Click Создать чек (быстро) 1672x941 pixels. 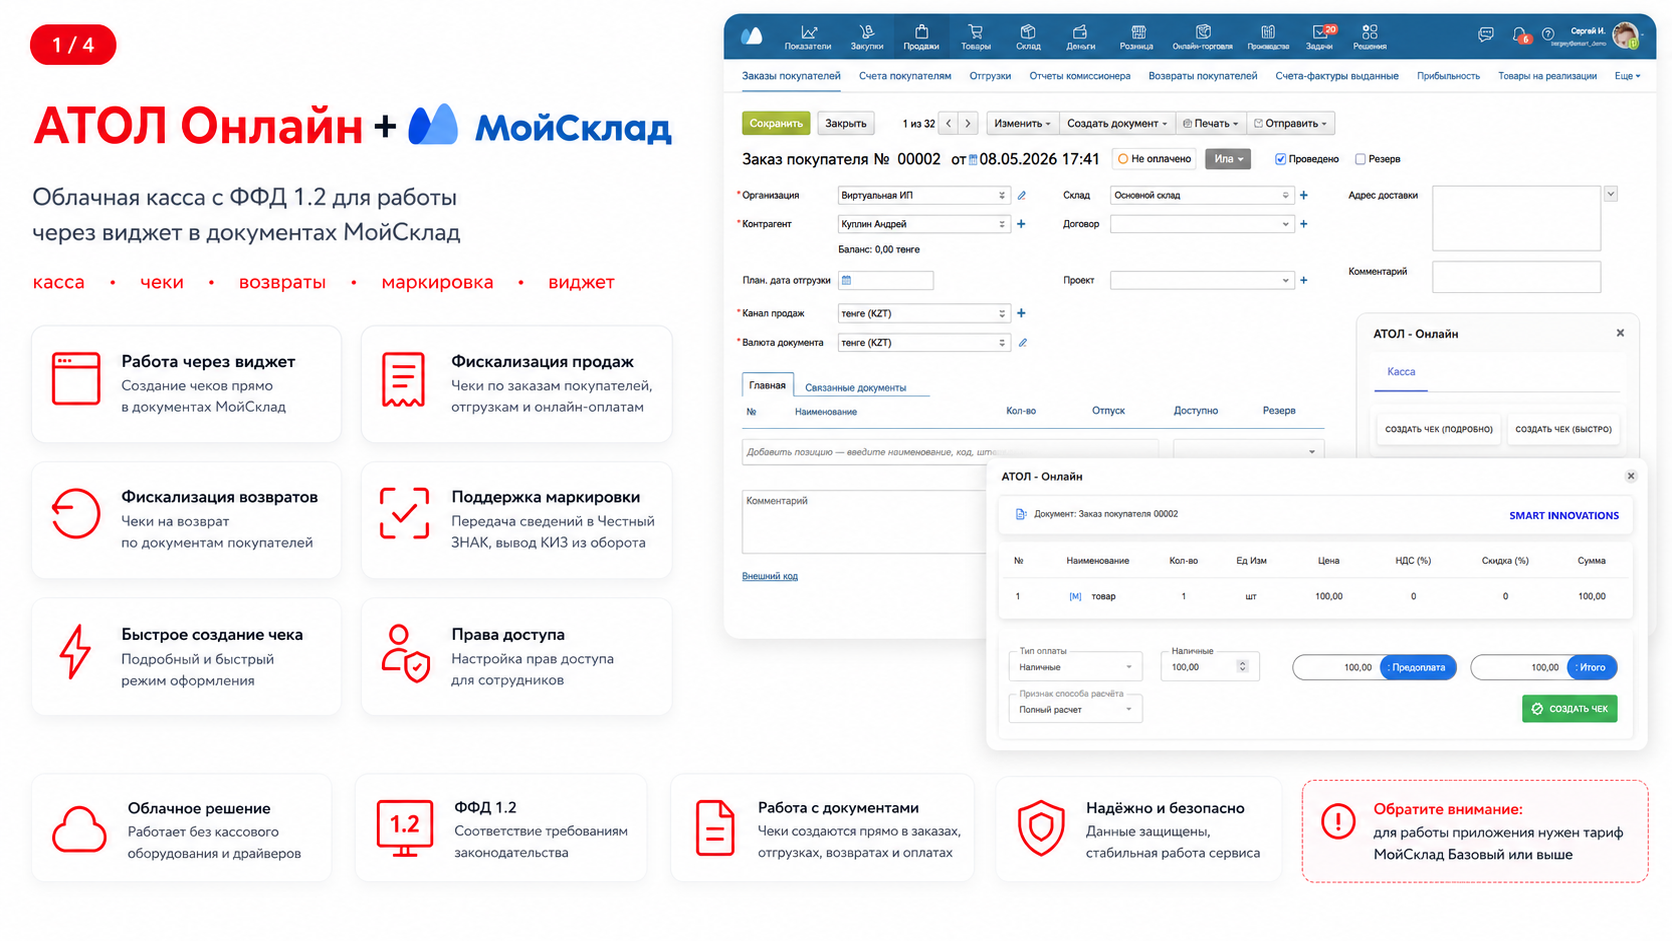(1564, 429)
